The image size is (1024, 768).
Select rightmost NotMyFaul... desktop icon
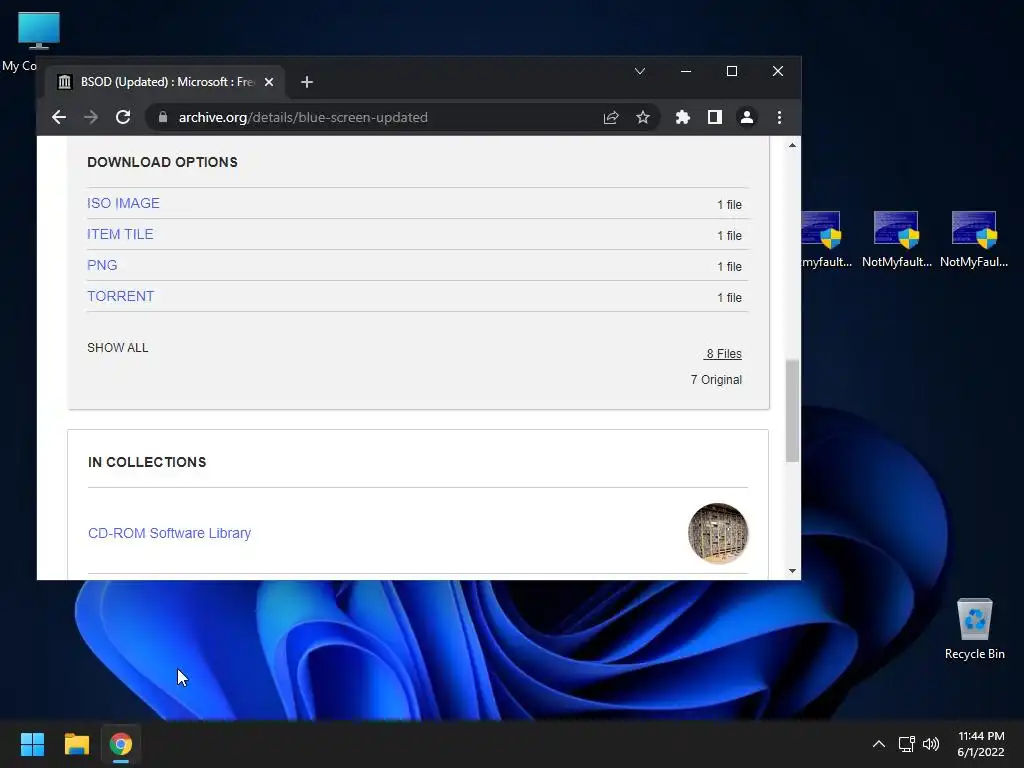pos(974,239)
